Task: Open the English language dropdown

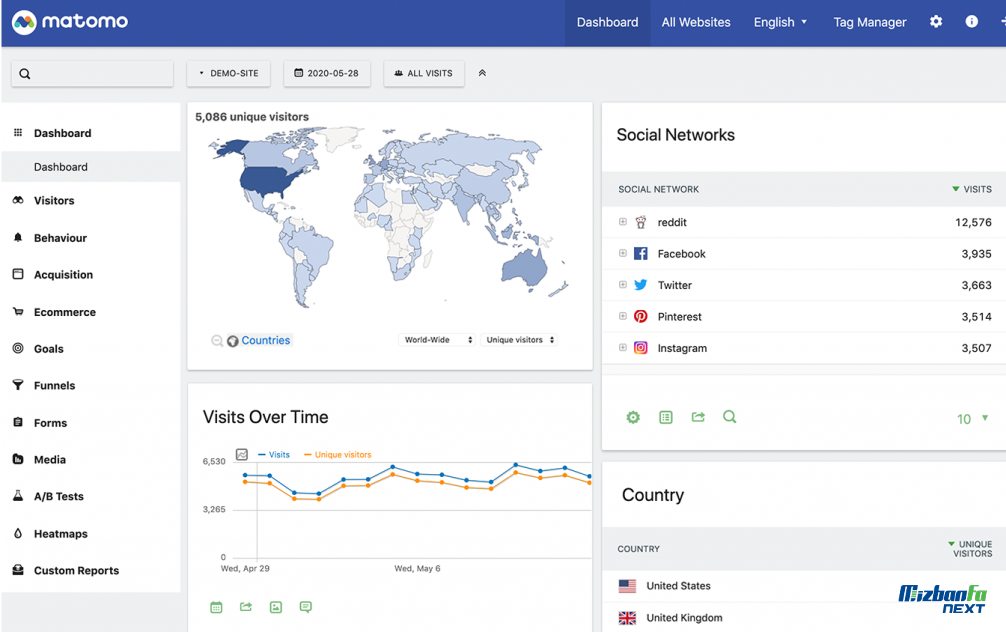Action: (x=780, y=22)
